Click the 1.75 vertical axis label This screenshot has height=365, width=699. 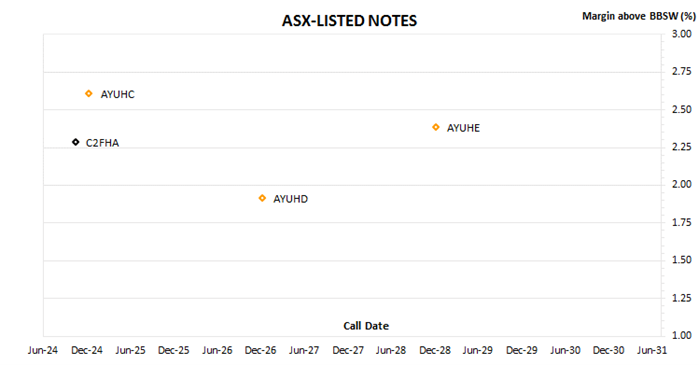pyautogui.click(x=682, y=222)
